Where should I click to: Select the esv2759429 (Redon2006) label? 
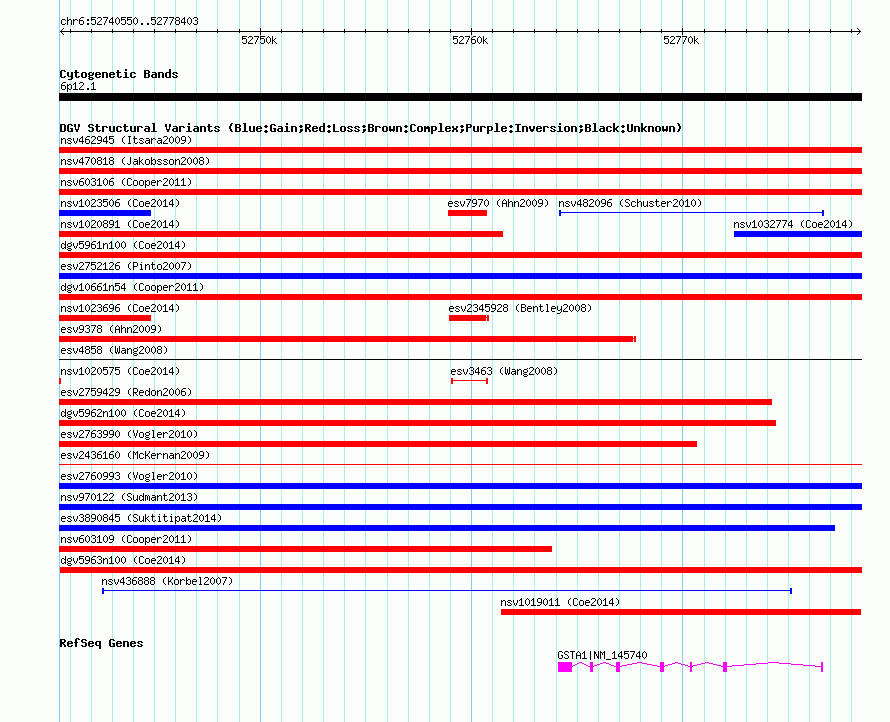[x=126, y=392]
